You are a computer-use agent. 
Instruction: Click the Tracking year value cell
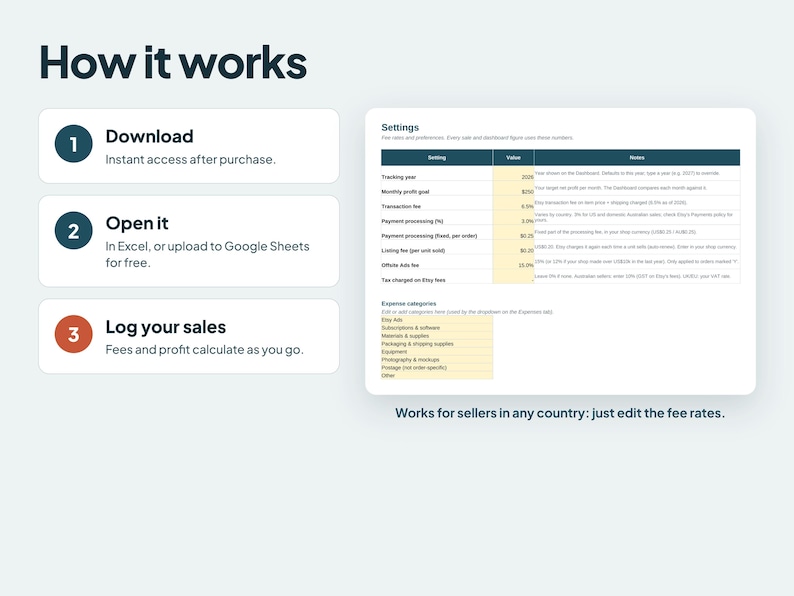coord(513,174)
